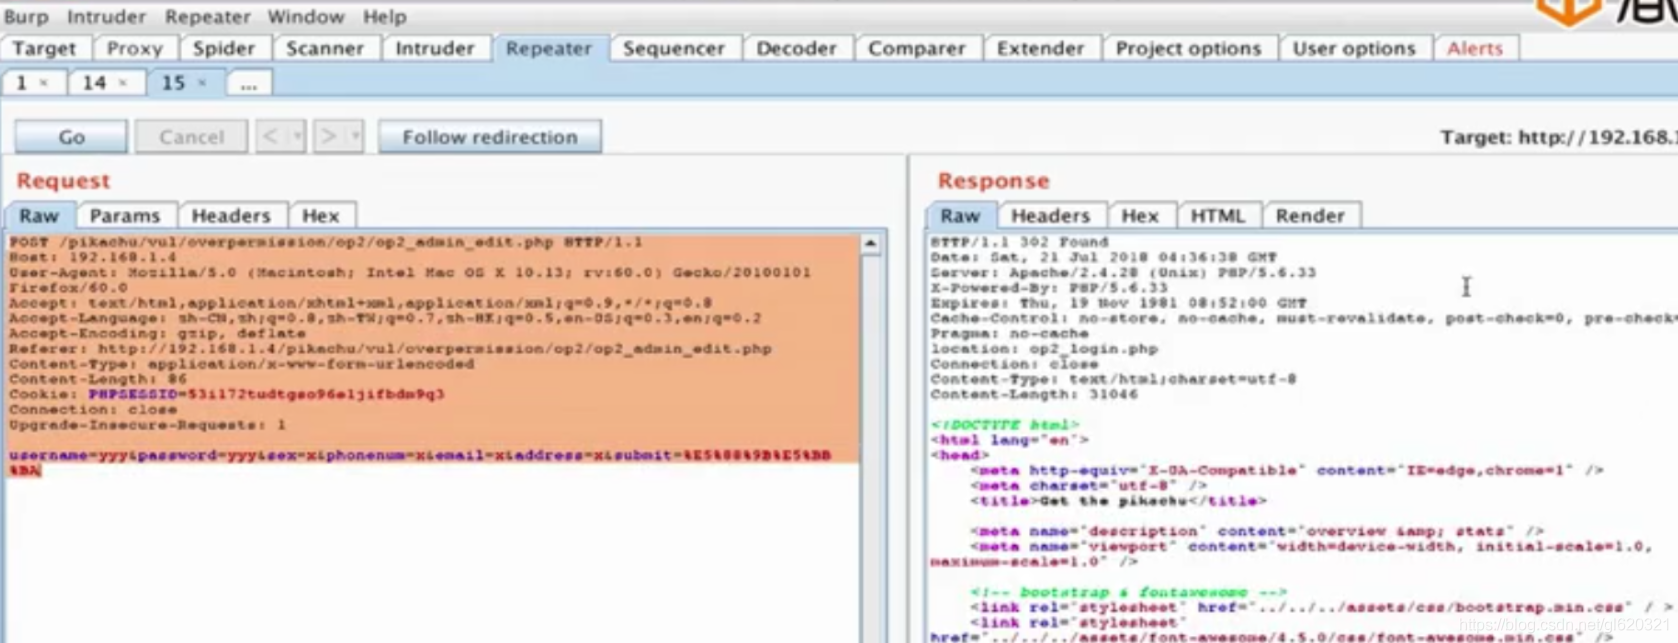Switch to the Intruder tool tab
1678x643 pixels.
(435, 48)
